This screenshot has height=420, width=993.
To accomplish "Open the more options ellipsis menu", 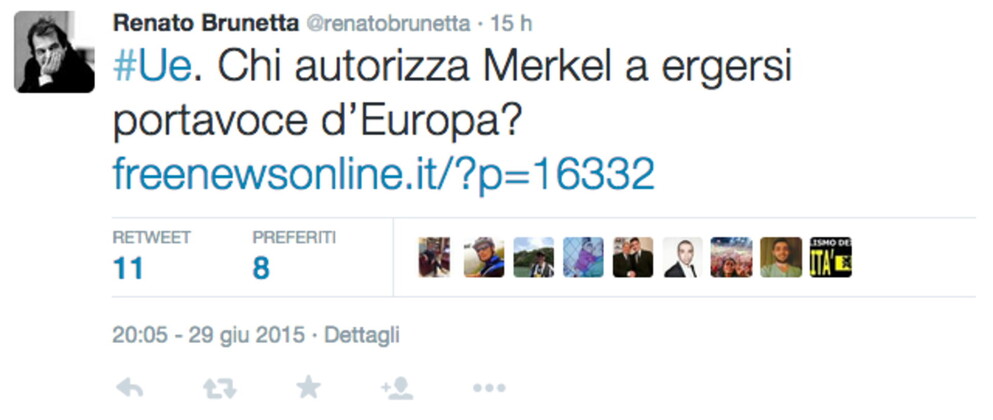I will [489, 388].
